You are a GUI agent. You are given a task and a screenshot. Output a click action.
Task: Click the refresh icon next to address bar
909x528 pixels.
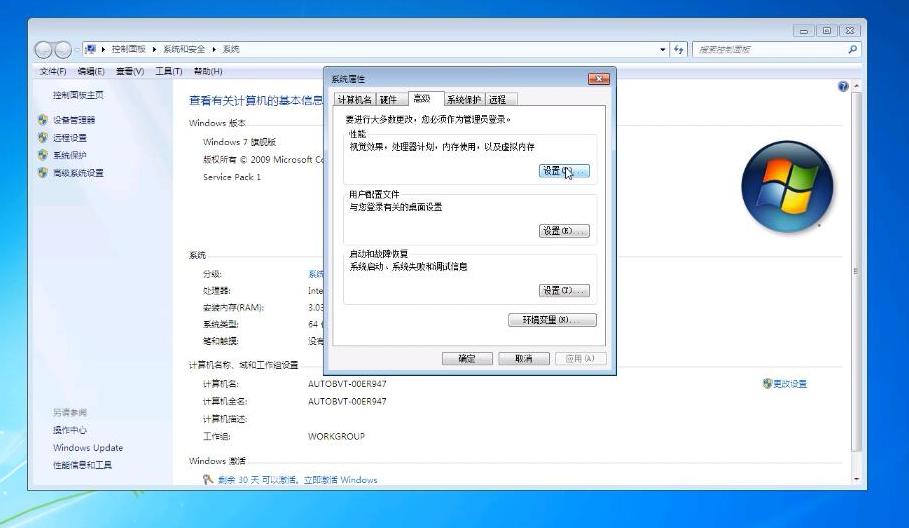[x=678, y=49]
